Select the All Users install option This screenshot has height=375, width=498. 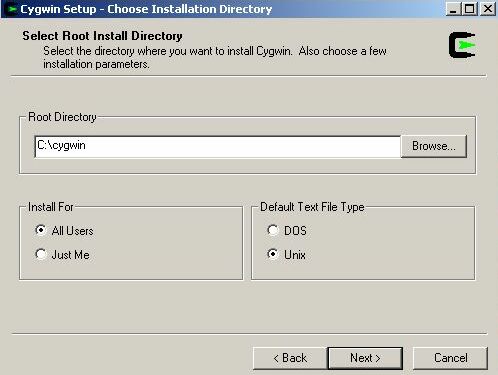click(x=64, y=230)
